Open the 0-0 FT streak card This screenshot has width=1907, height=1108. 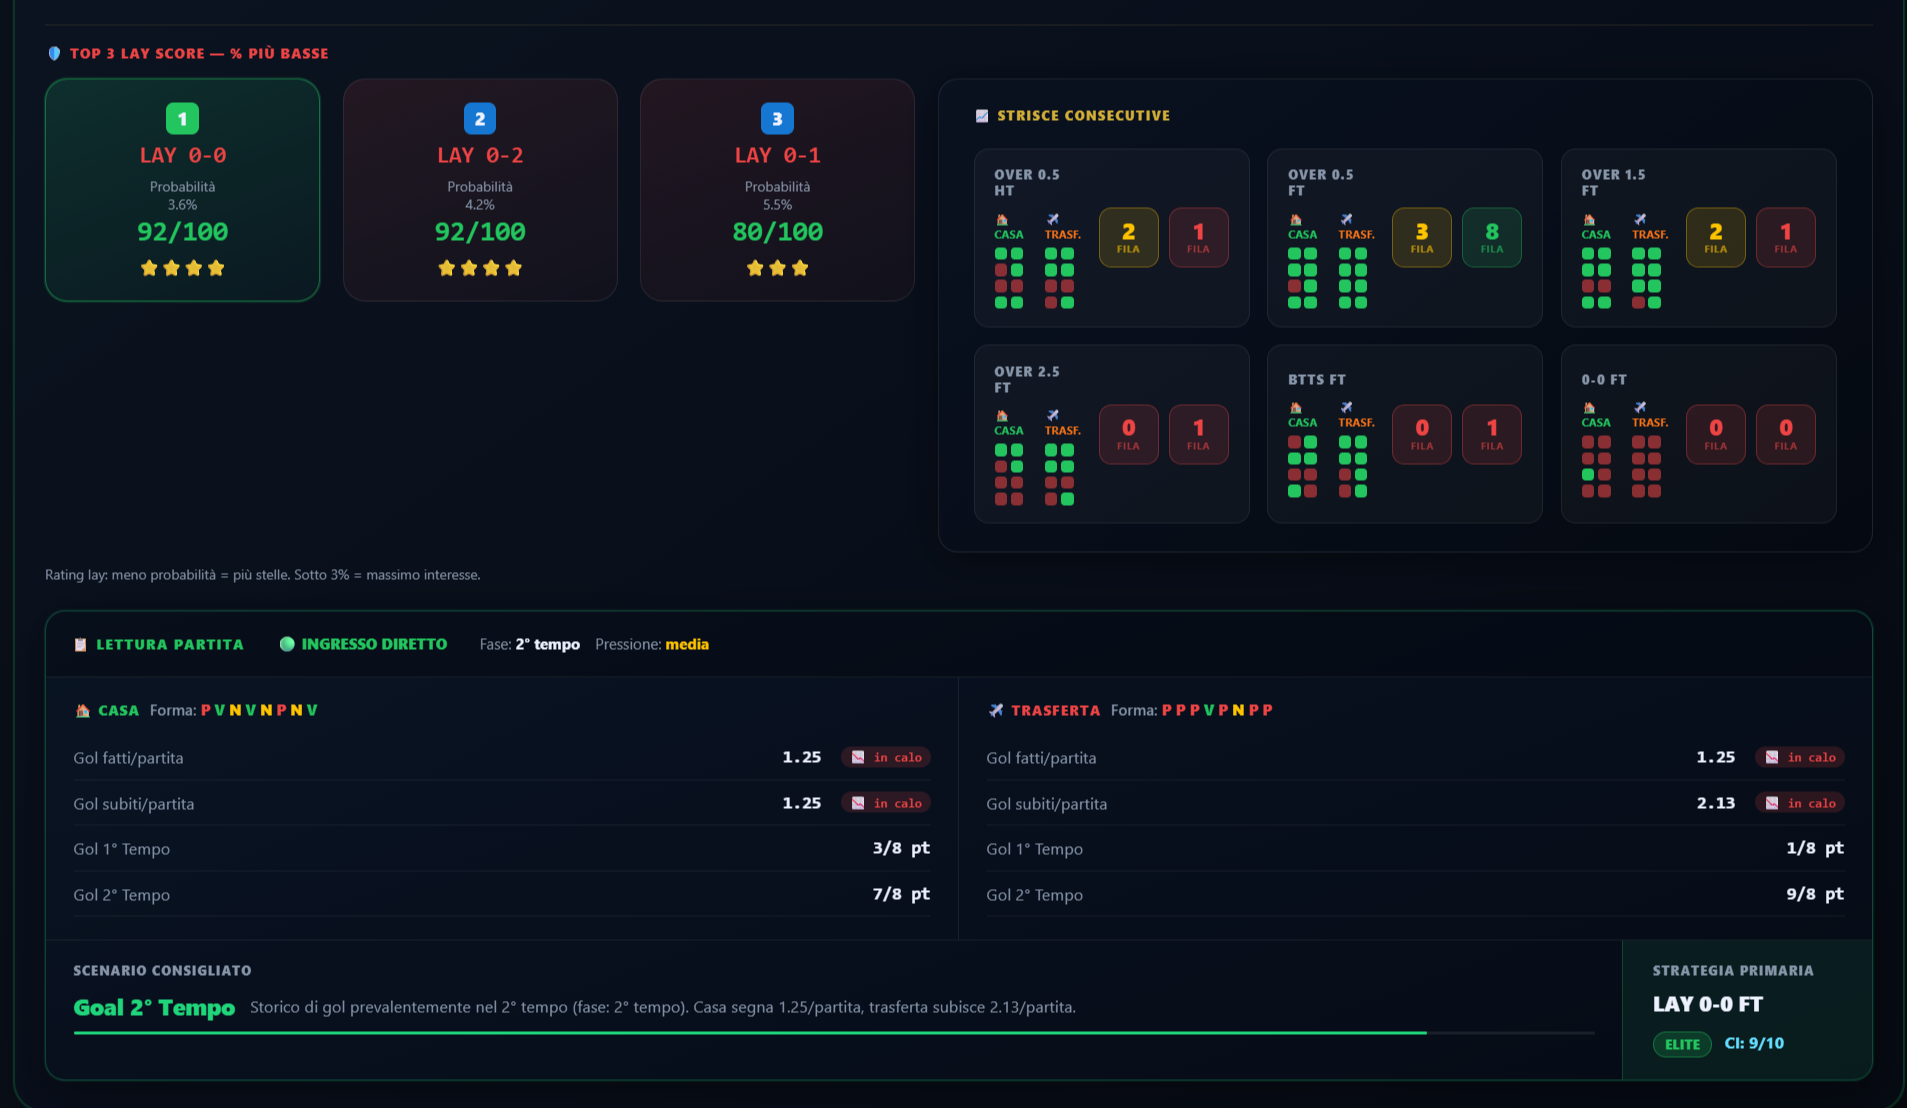tap(1699, 434)
